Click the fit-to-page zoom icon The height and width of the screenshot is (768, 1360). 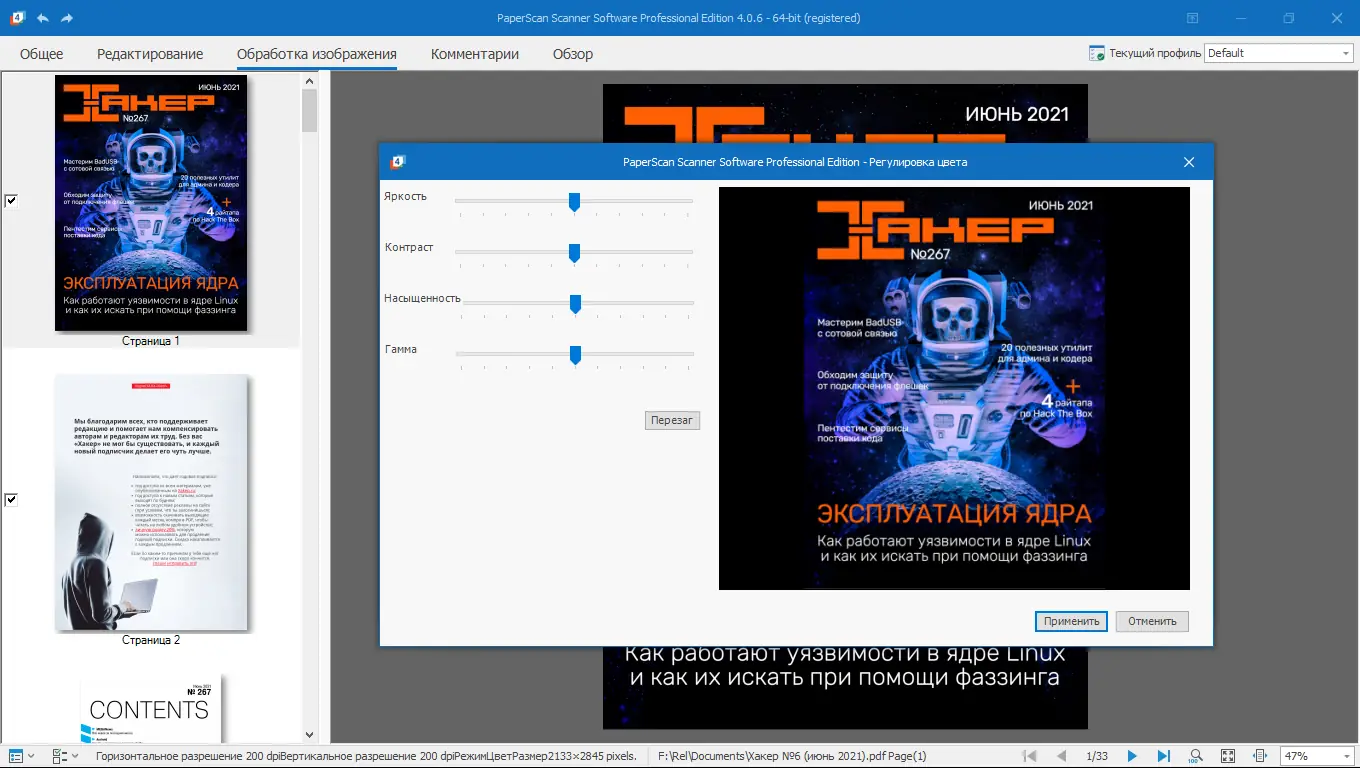[x=1228, y=756]
